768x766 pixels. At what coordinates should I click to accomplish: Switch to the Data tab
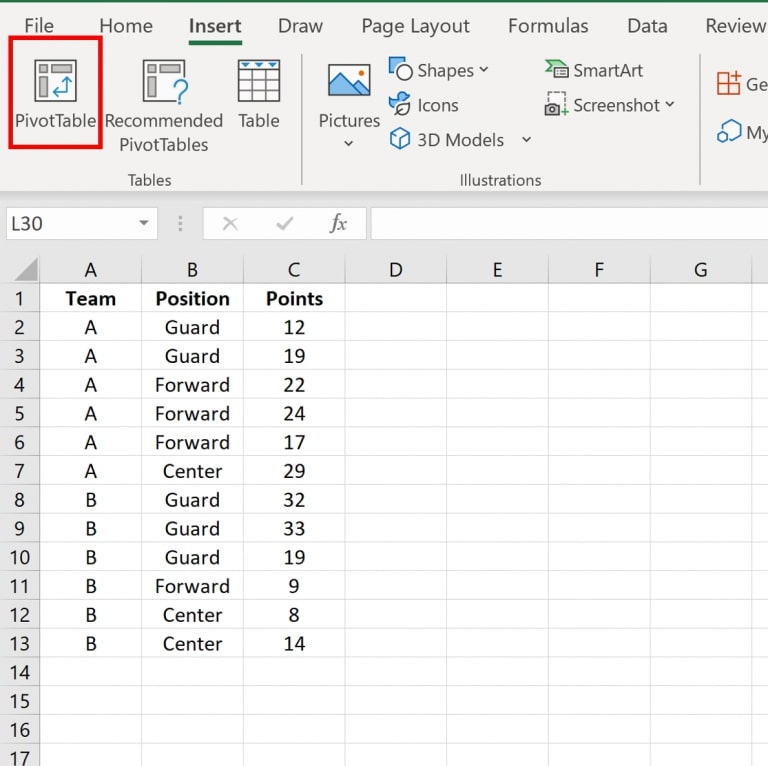(647, 25)
